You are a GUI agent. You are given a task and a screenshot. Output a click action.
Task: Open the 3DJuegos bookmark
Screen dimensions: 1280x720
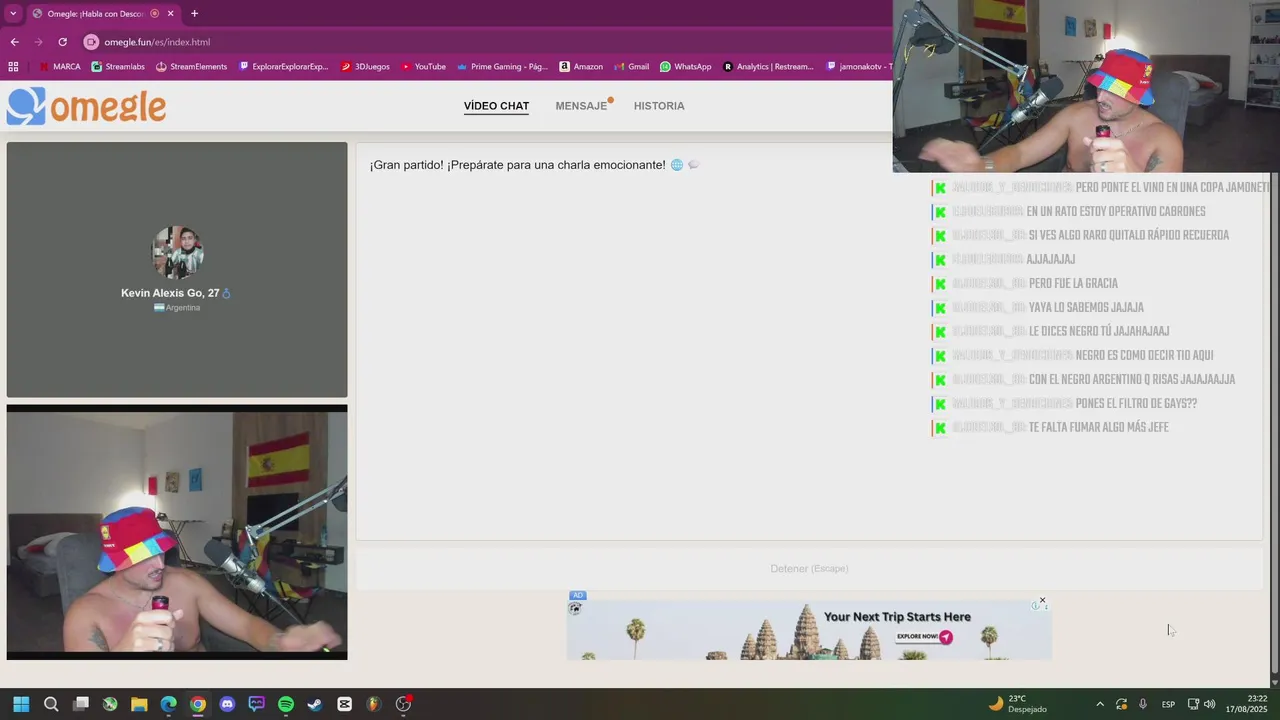click(x=365, y=67)
